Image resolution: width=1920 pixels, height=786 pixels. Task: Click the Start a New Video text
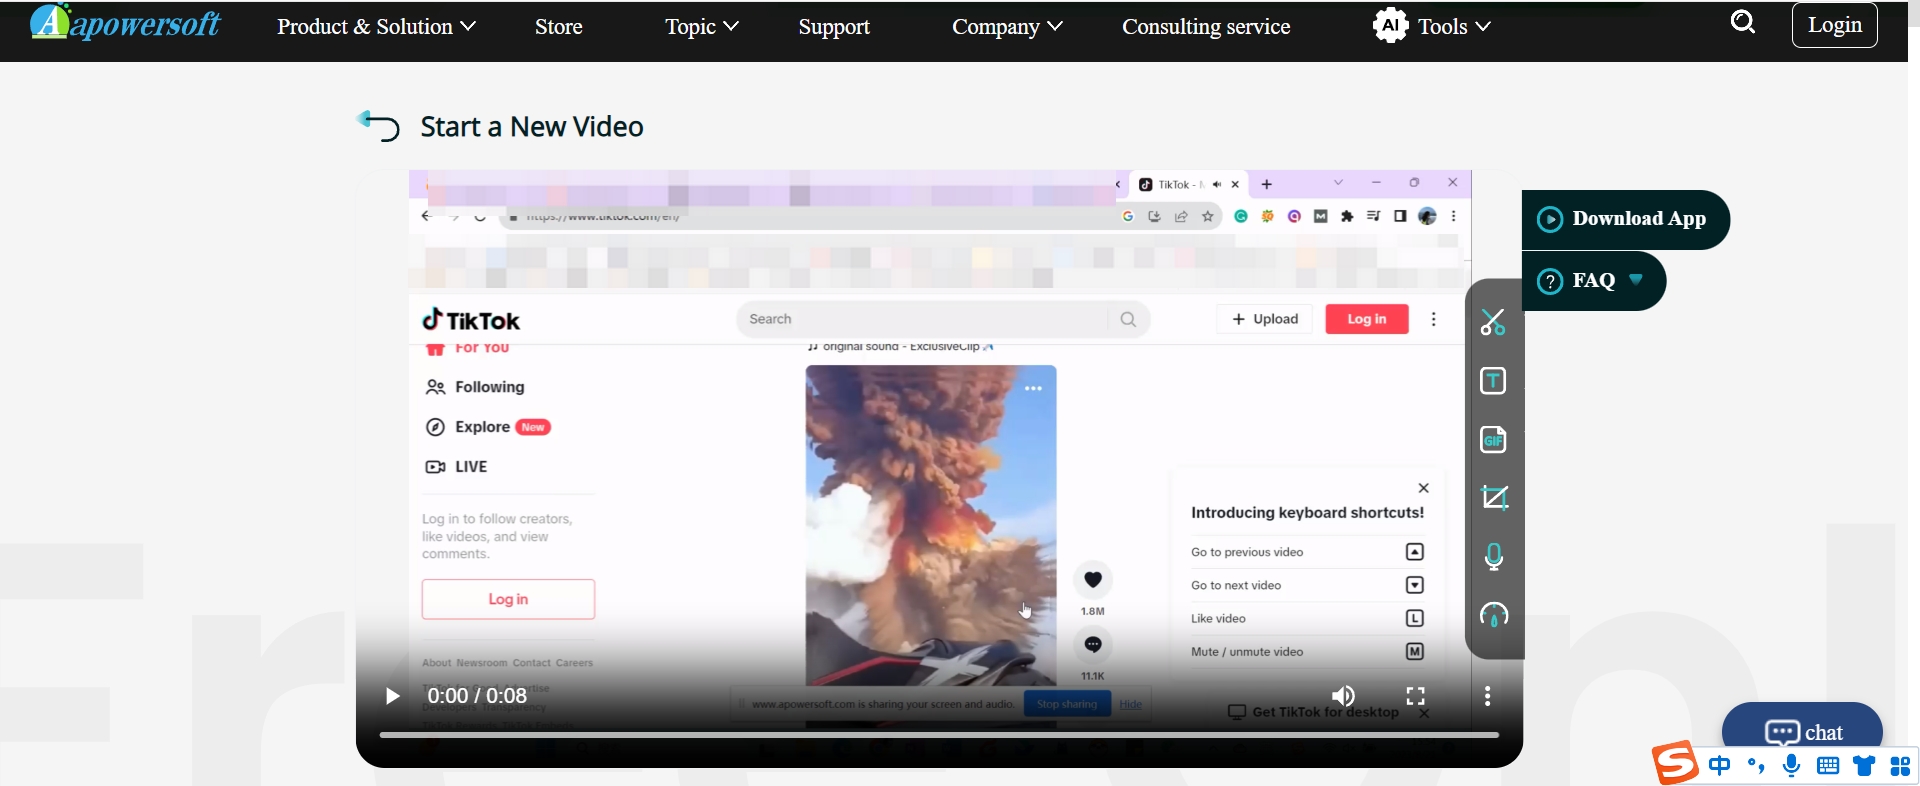[x=532, y=127]
